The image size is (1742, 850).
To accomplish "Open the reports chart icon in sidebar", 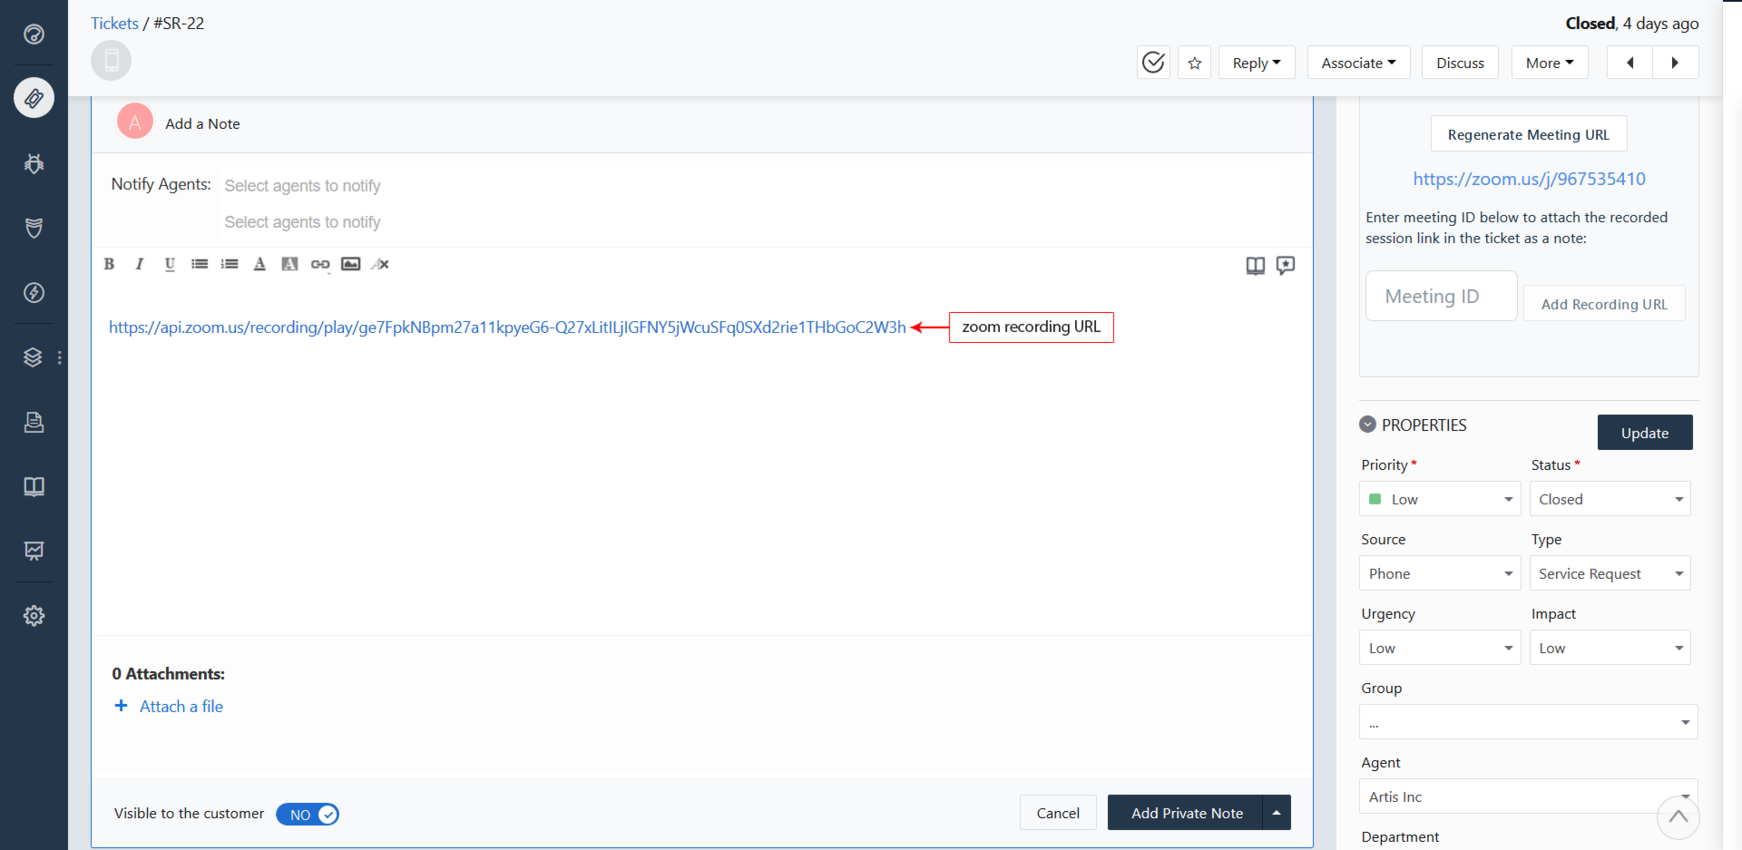I will click(x=34, y=551).
